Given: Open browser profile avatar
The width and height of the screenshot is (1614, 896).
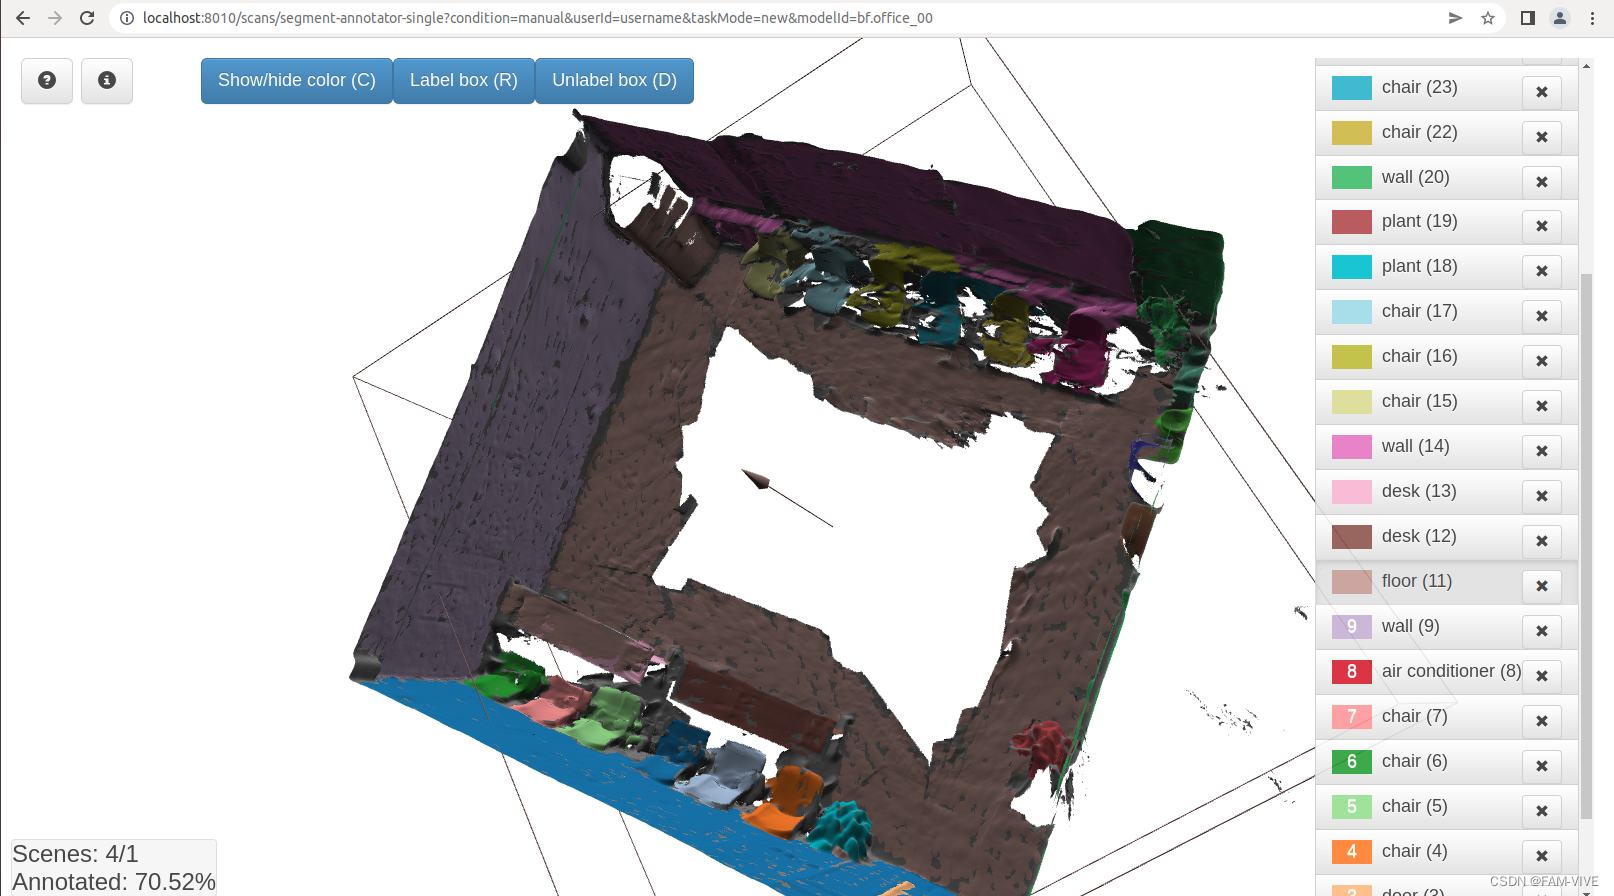Looking at the screenshot, I should click(x=1559, y=18).
